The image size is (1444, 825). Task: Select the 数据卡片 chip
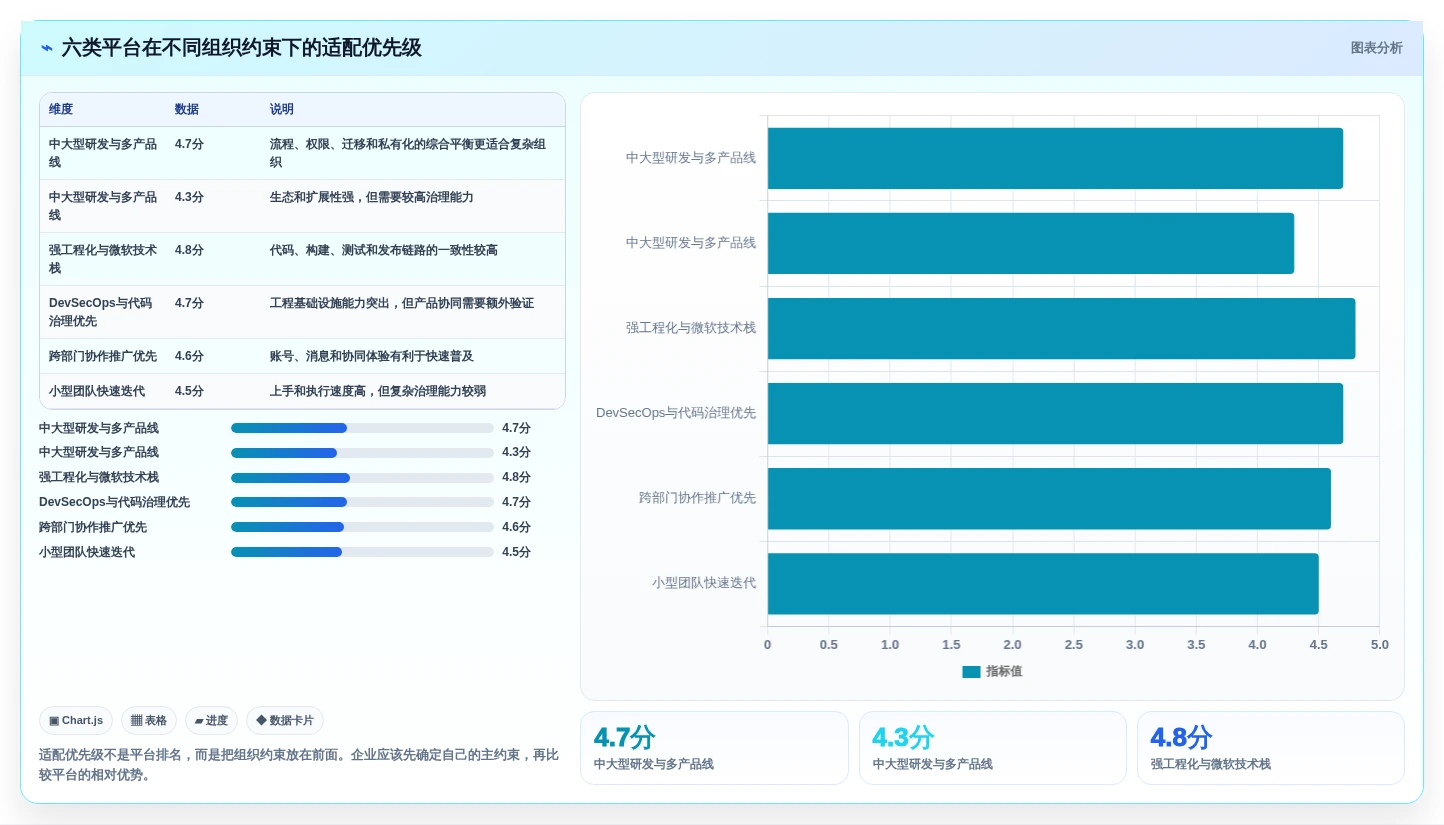285,720
